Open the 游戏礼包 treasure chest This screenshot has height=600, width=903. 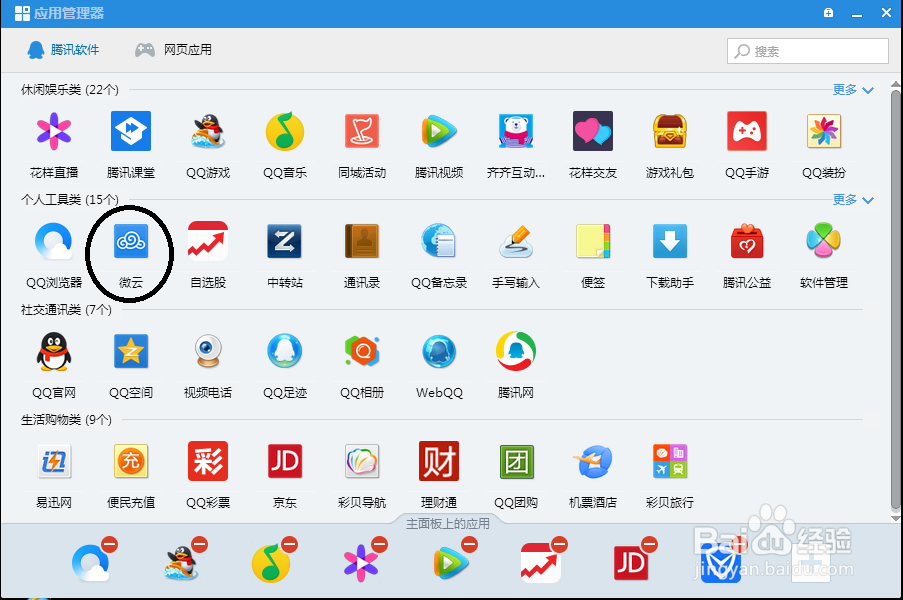click(670, 131)
